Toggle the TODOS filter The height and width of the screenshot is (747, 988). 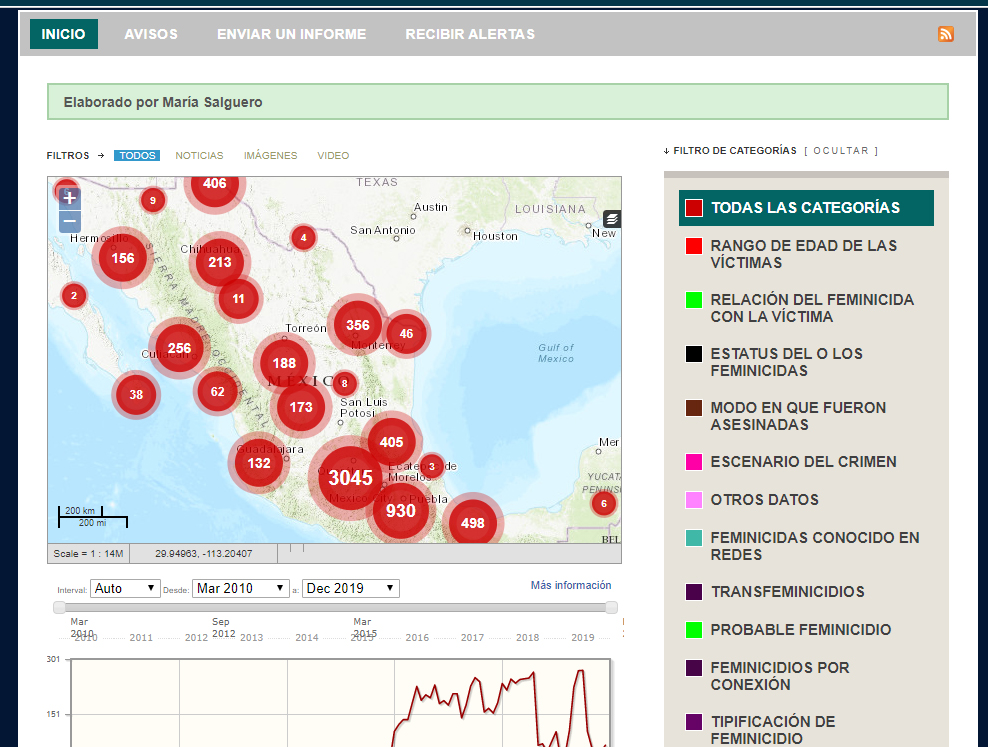coord(137,156)
